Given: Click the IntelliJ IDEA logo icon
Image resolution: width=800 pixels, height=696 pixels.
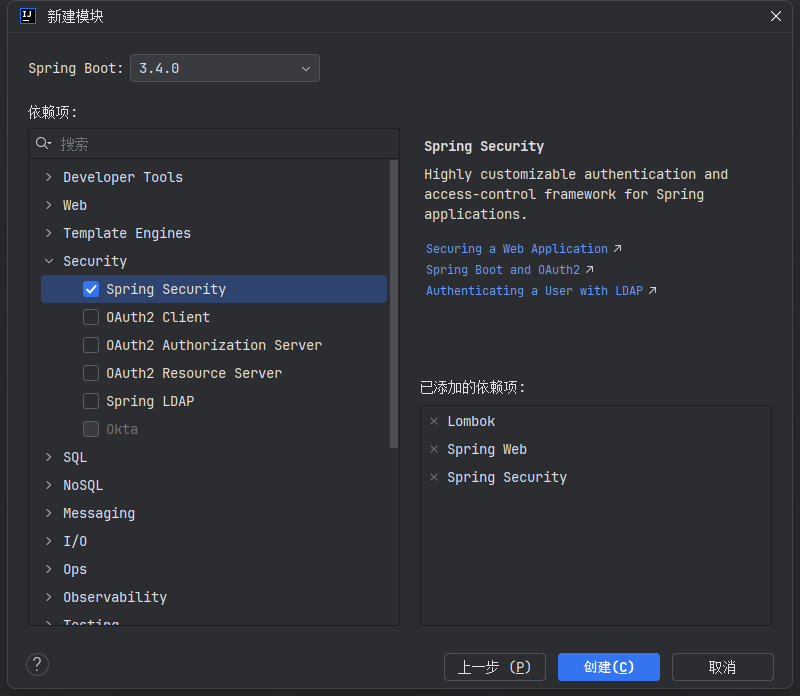Looking at the screenshot, I should point(28,16).
